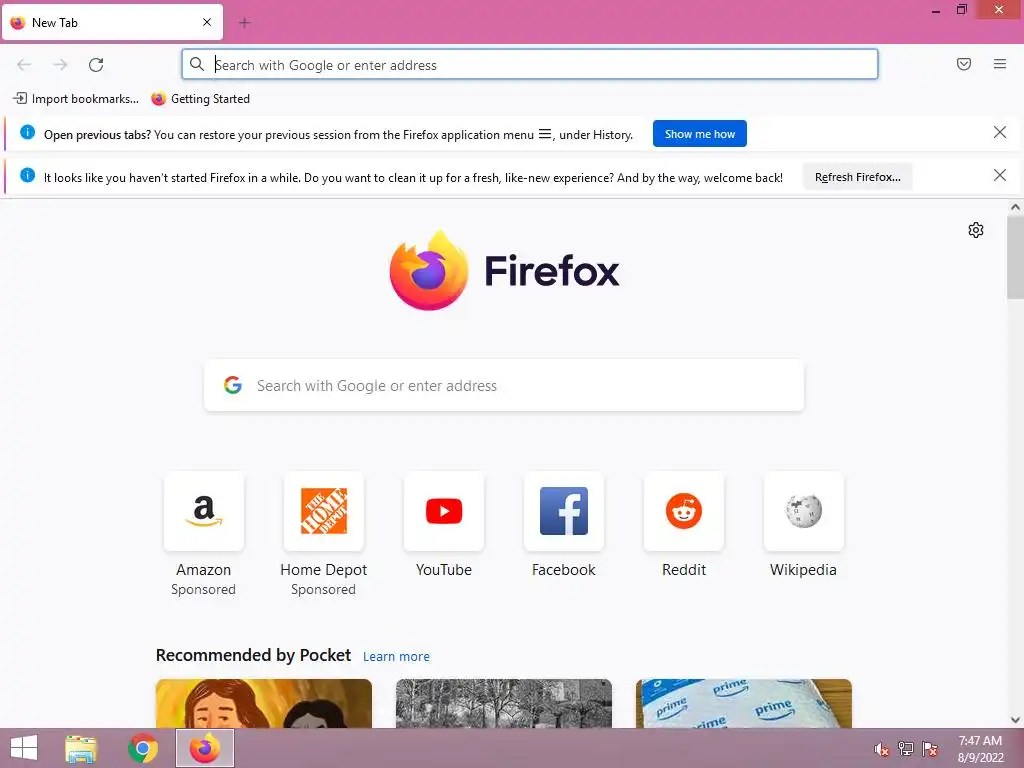The image size is (1024, 768).
Task: Open the Save to Pocket icon
Action: pyautogui.click(x=964, y=64)
